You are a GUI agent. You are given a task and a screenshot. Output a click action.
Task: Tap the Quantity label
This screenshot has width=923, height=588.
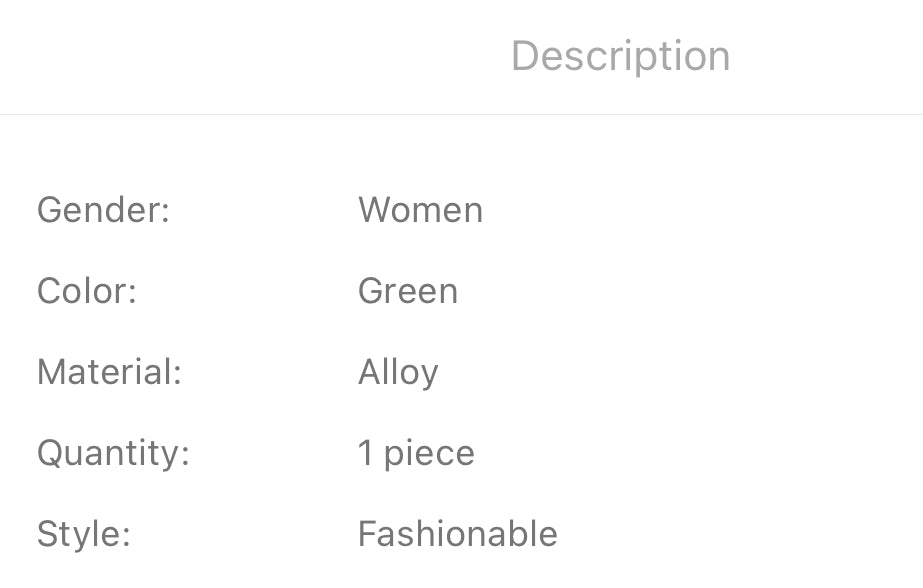coord(114,454)
